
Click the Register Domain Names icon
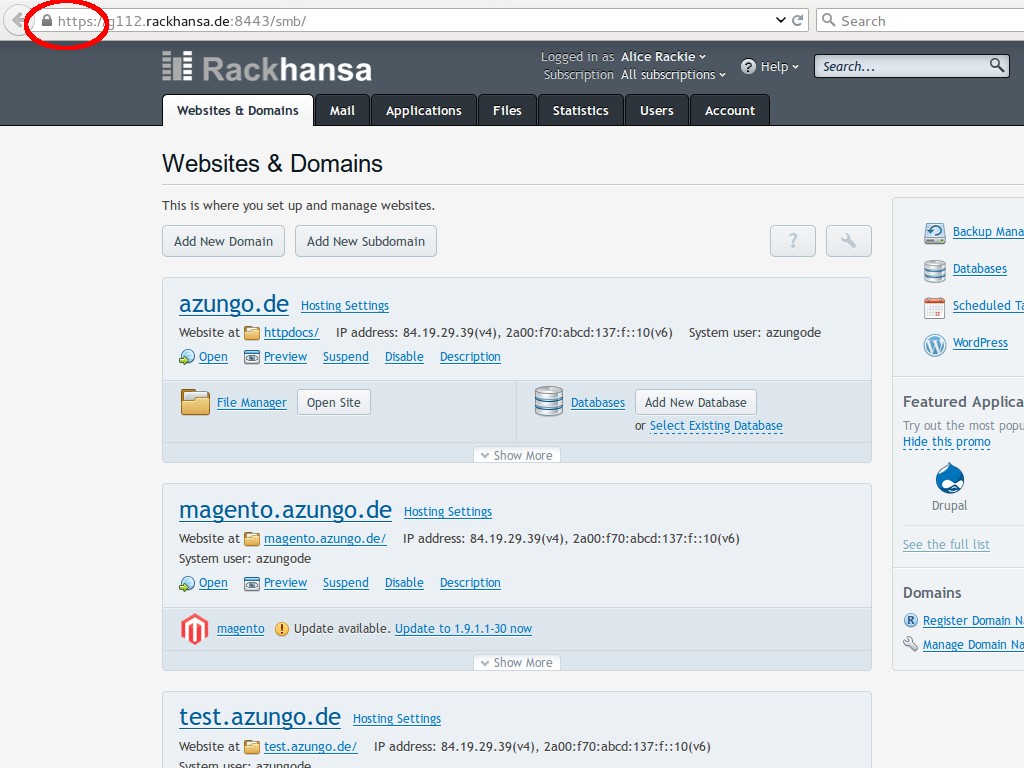[x=910, y=620]
